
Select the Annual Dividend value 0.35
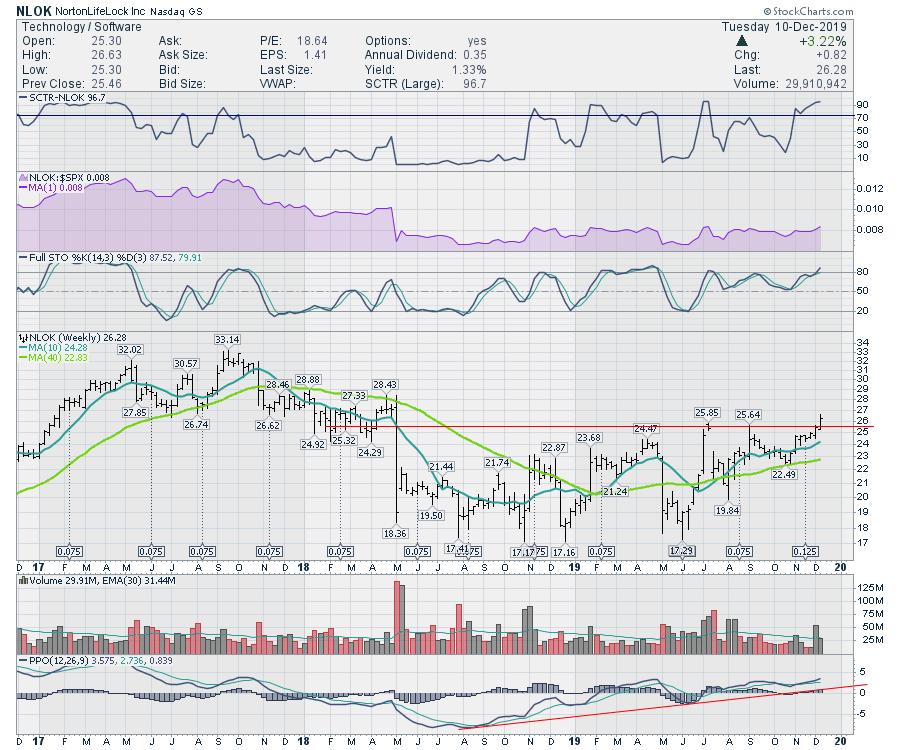475,55
